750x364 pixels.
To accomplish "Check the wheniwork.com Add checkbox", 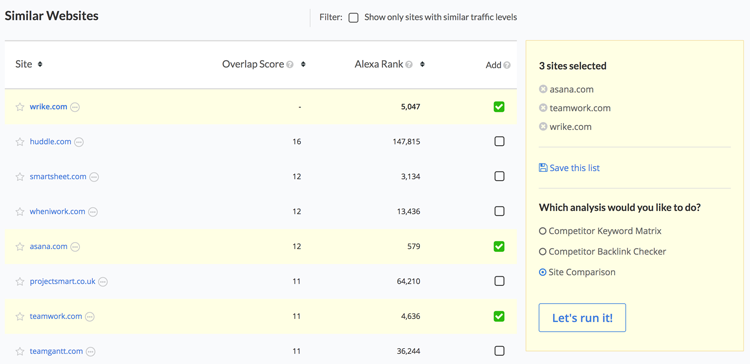I will coord(499,211).
